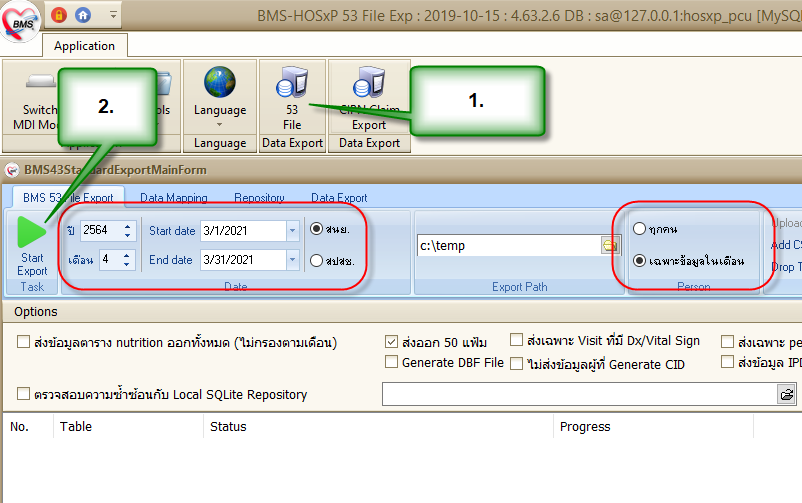This screenshot has width=802, height=503.
Task: Check the ส่งเฉพาะ pe... checkbox
Action: click(727, 341)
